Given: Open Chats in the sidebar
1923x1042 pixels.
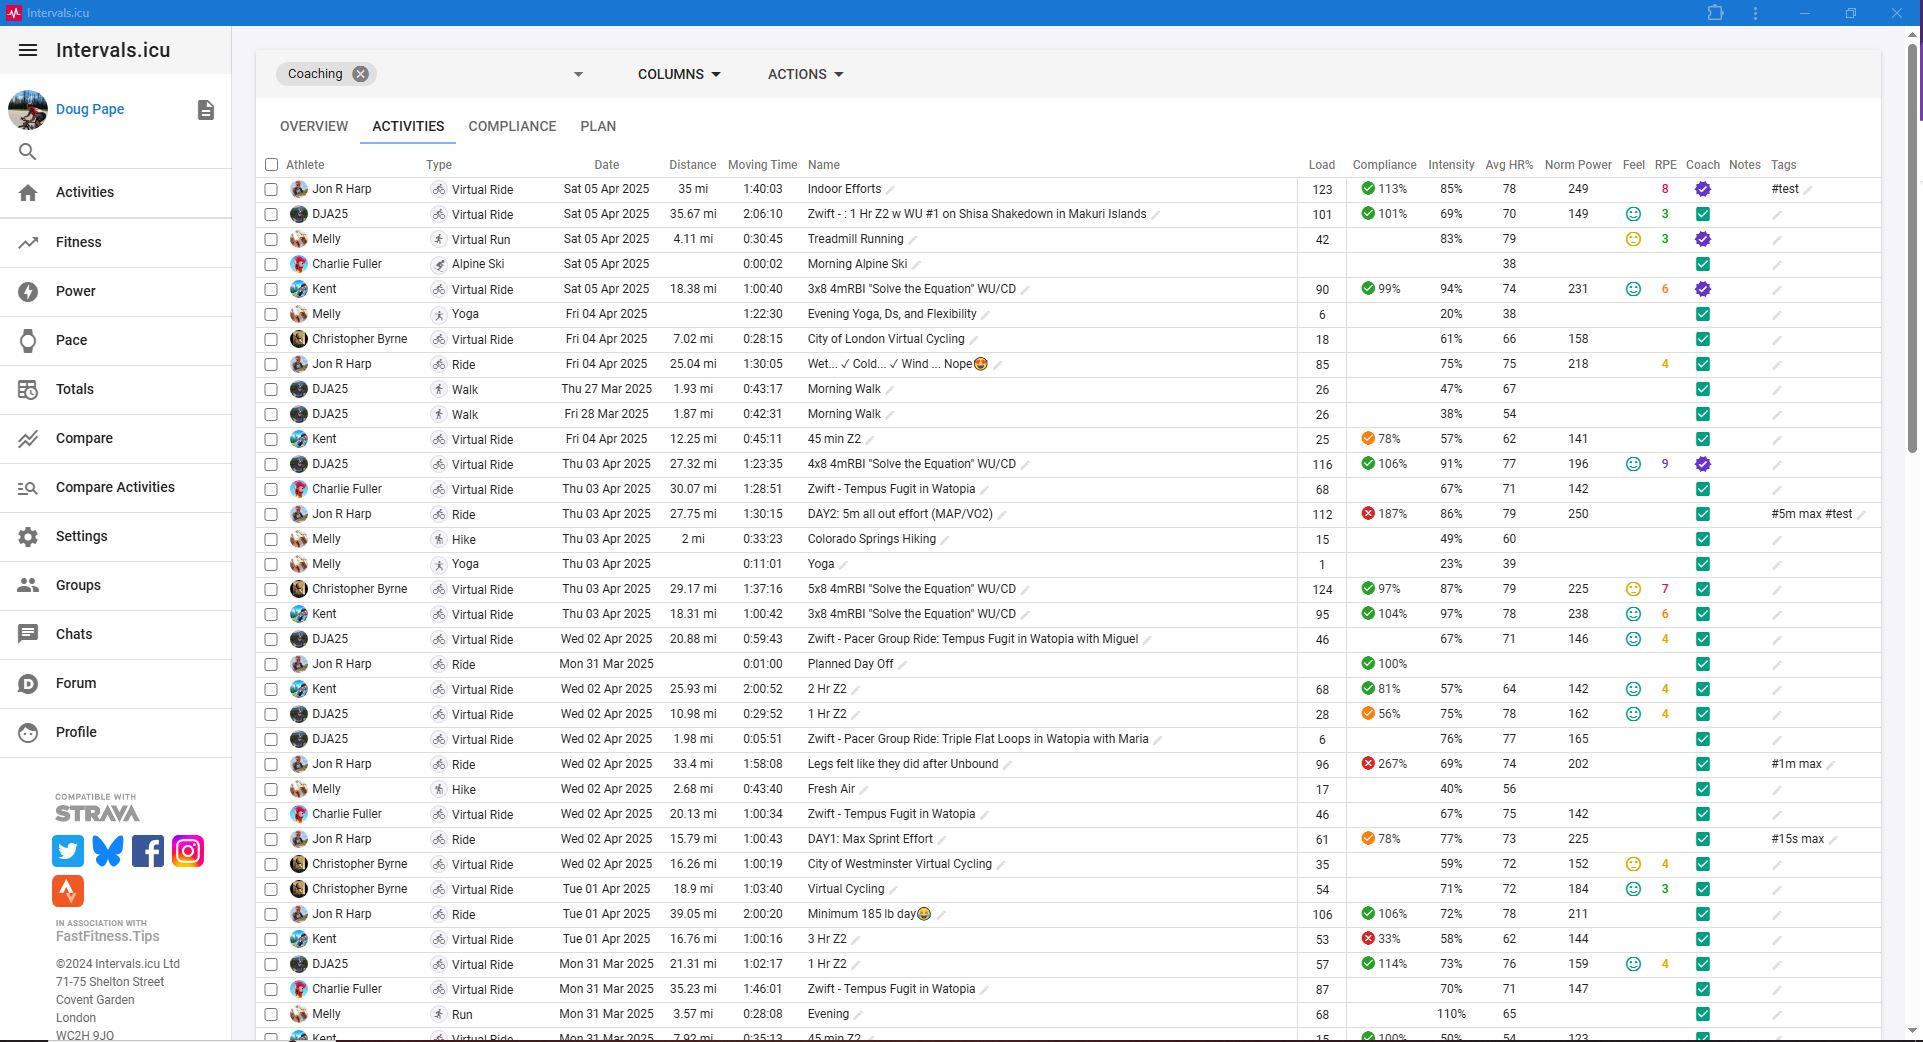Looking at the screenshot, I should point(115,634).
